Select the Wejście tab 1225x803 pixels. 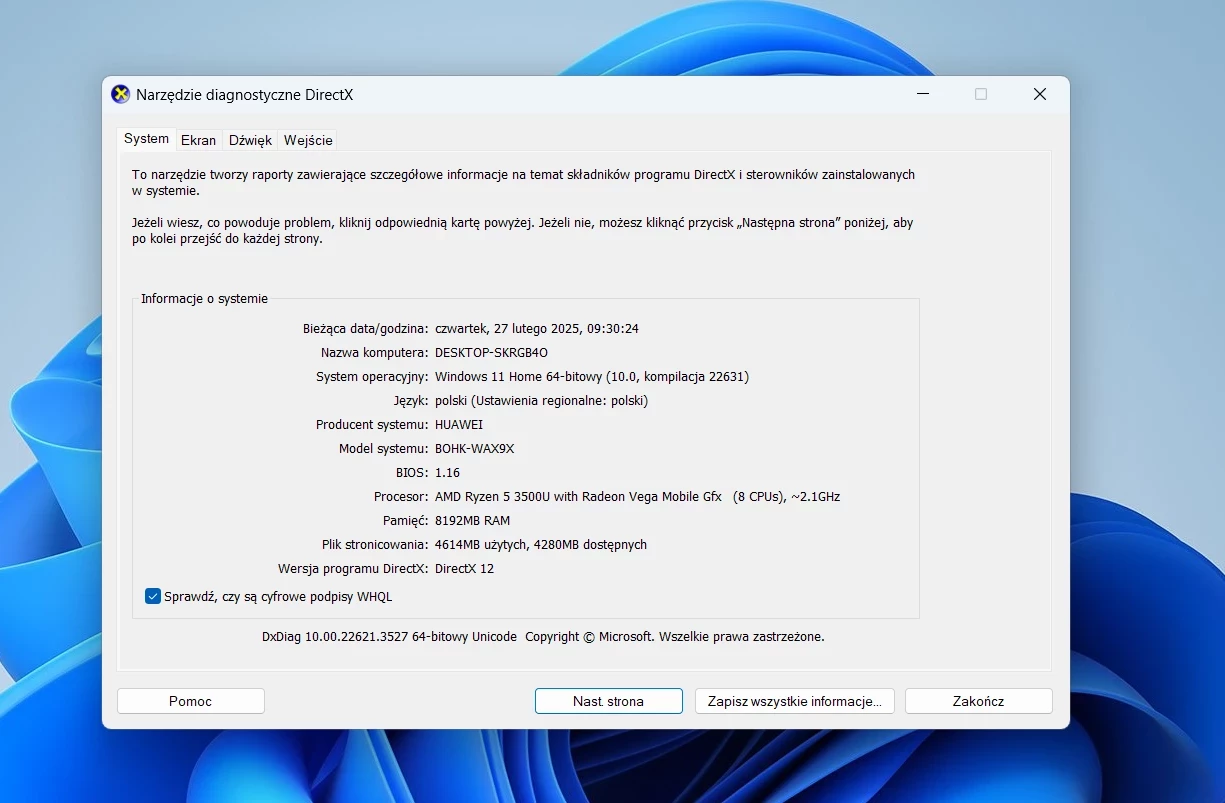308,140
